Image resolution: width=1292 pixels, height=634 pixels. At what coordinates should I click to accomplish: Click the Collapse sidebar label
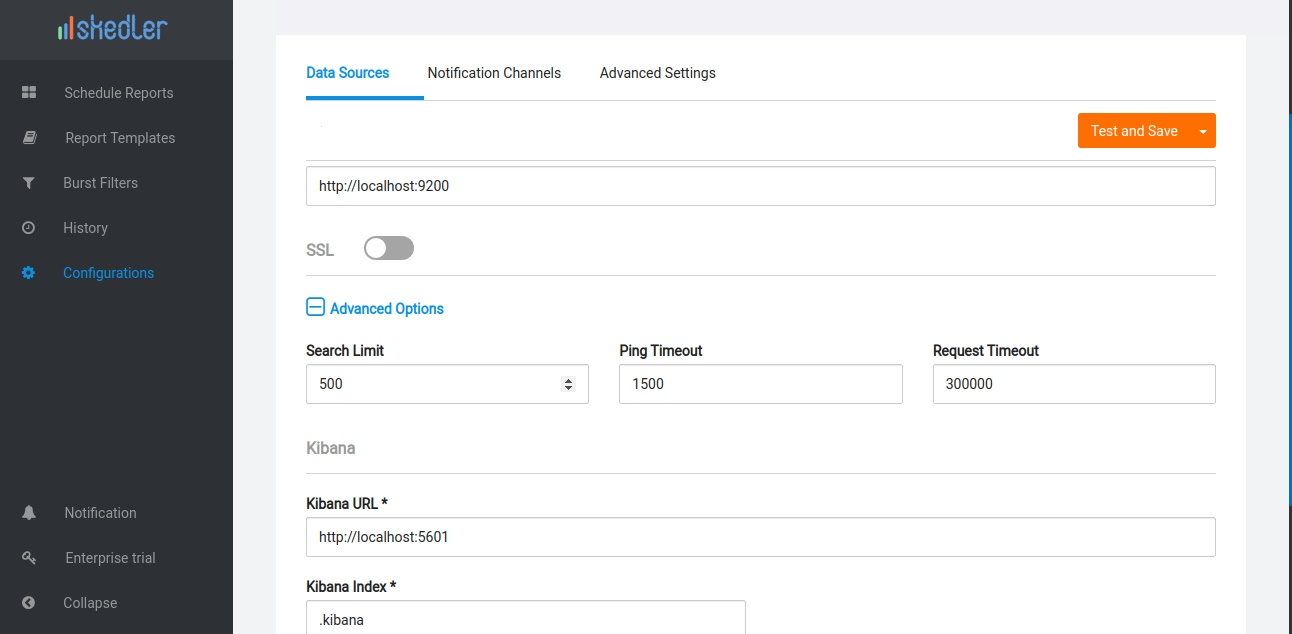pos(90,603)
